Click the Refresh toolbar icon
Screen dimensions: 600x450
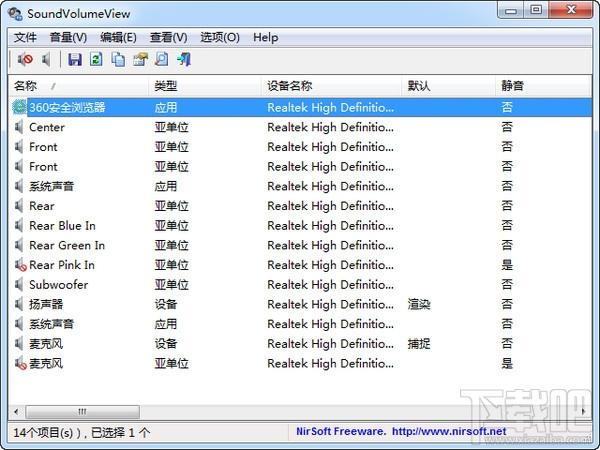96,59
